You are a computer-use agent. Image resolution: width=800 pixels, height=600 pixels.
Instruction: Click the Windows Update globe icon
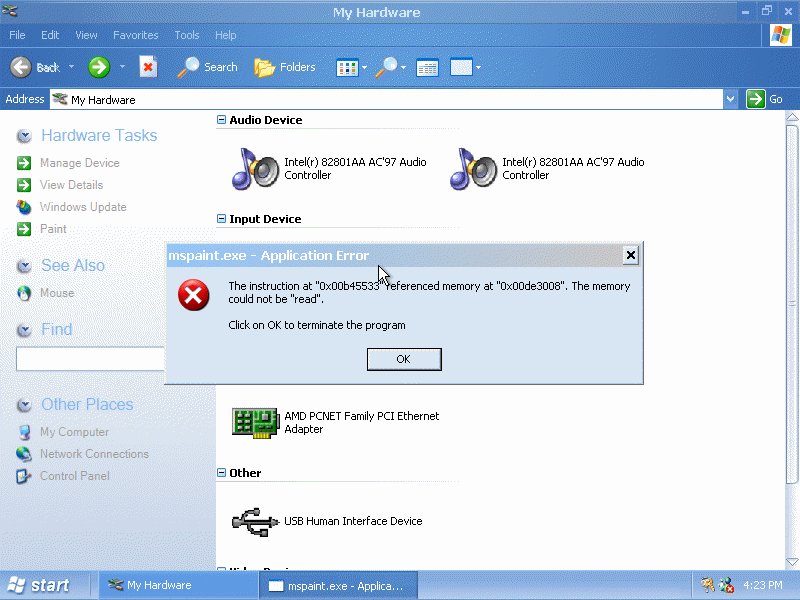(x=24, y=207)
